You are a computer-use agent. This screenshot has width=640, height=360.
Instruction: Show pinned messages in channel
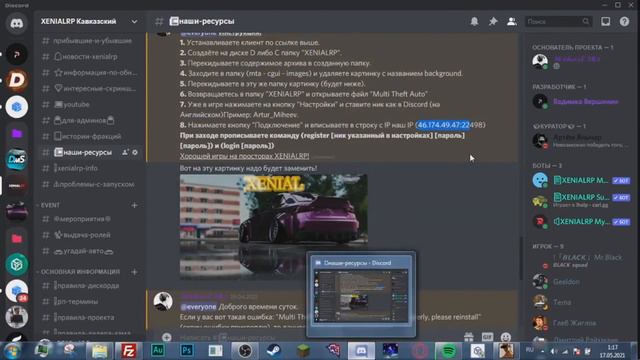tap(493, 21)
